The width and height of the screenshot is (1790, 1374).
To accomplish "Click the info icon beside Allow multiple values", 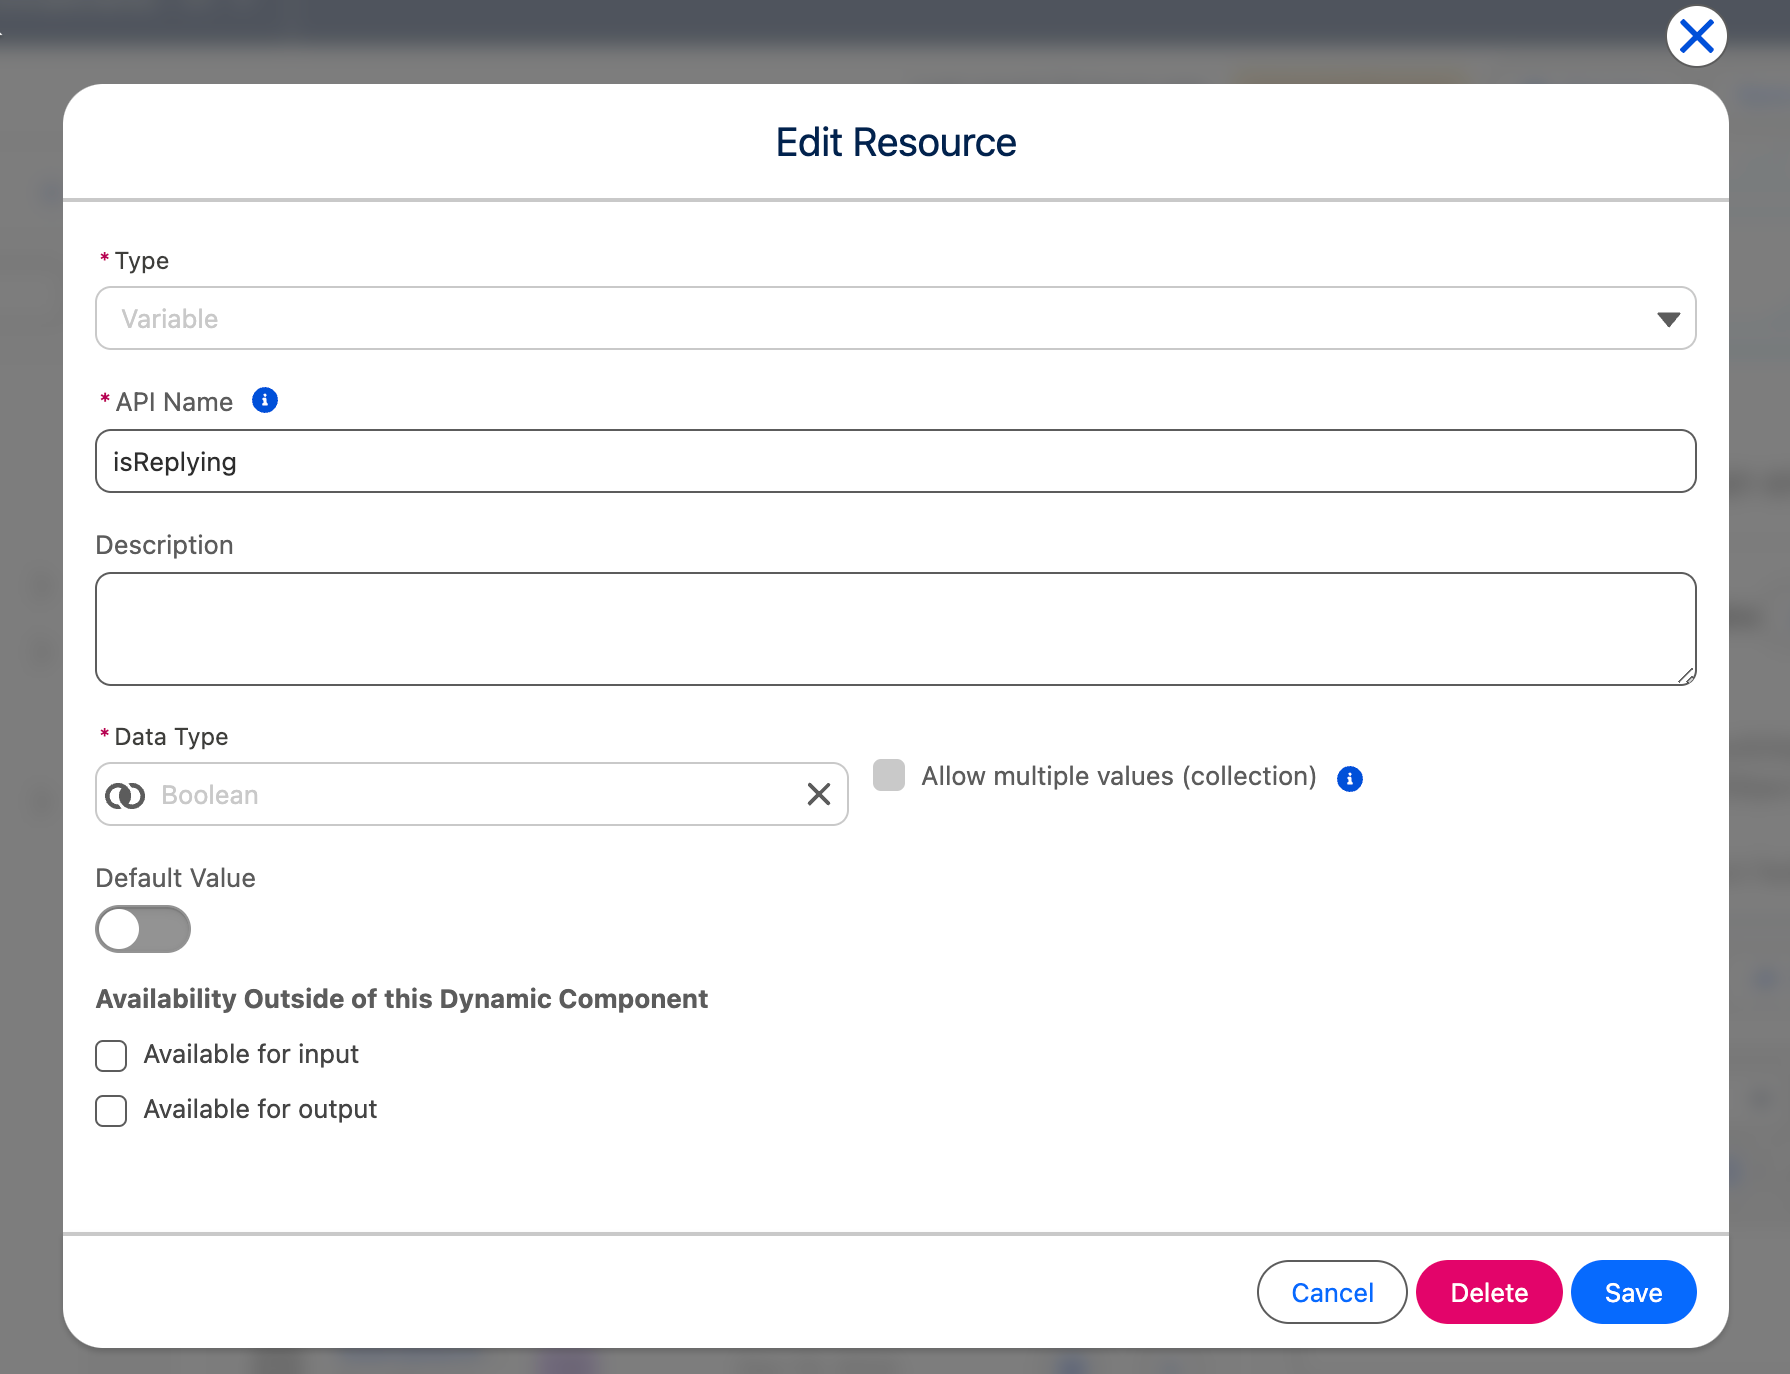I will point(1349,779).
